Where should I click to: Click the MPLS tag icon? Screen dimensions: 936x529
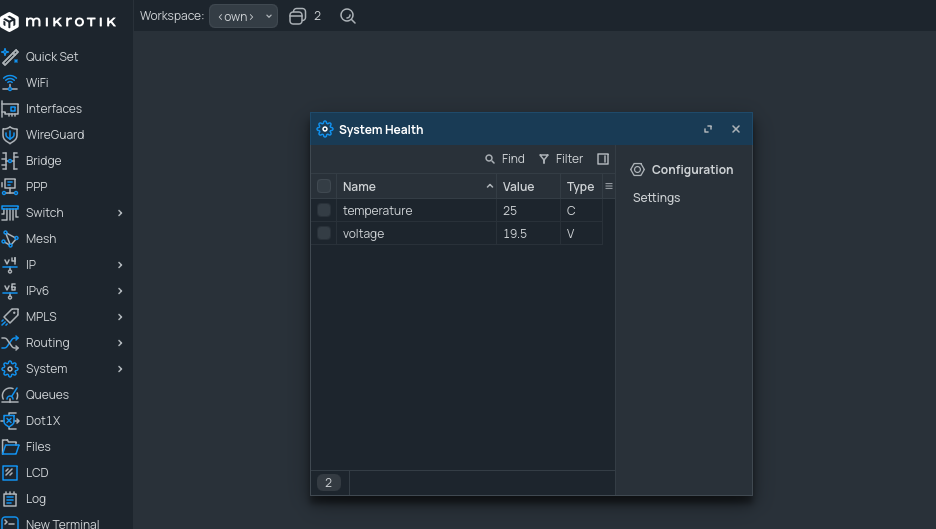(10, 316)
